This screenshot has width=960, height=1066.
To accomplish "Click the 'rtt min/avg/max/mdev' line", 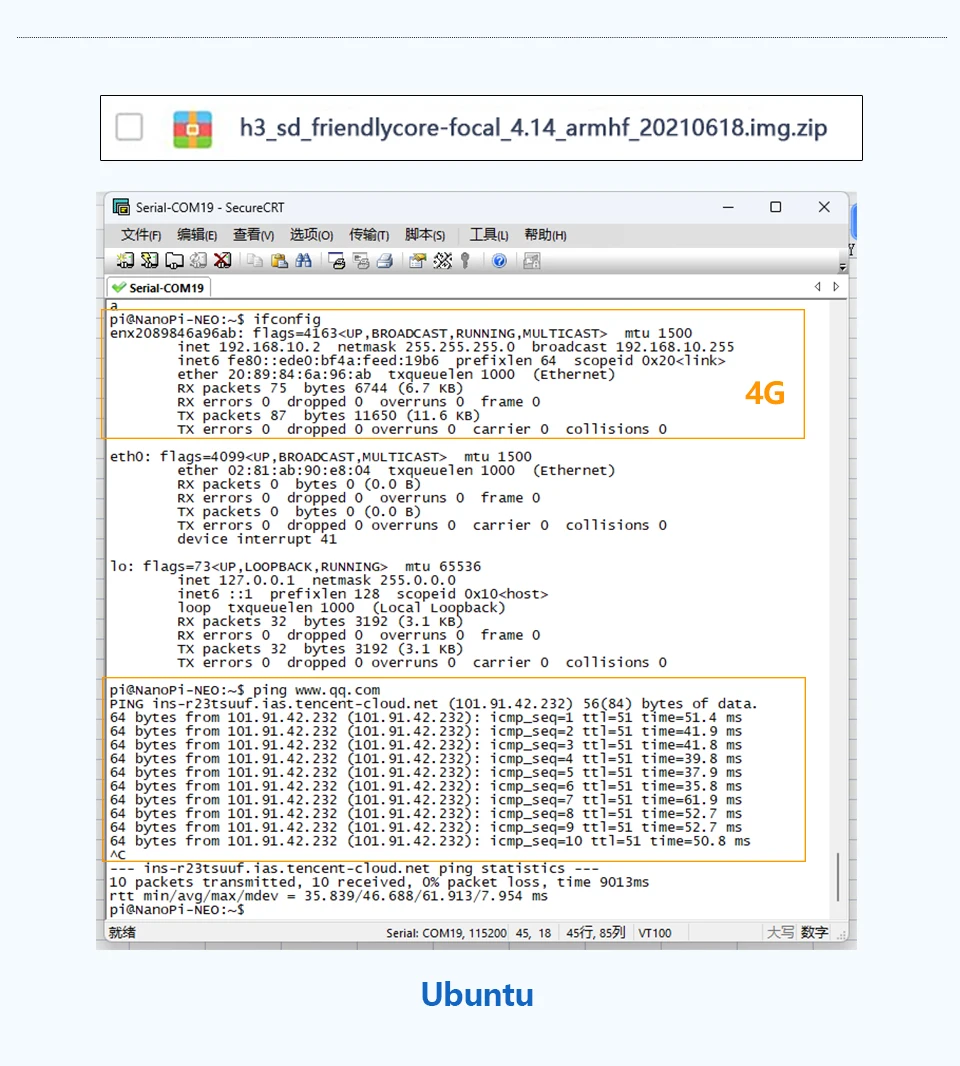I will (328, 896).
